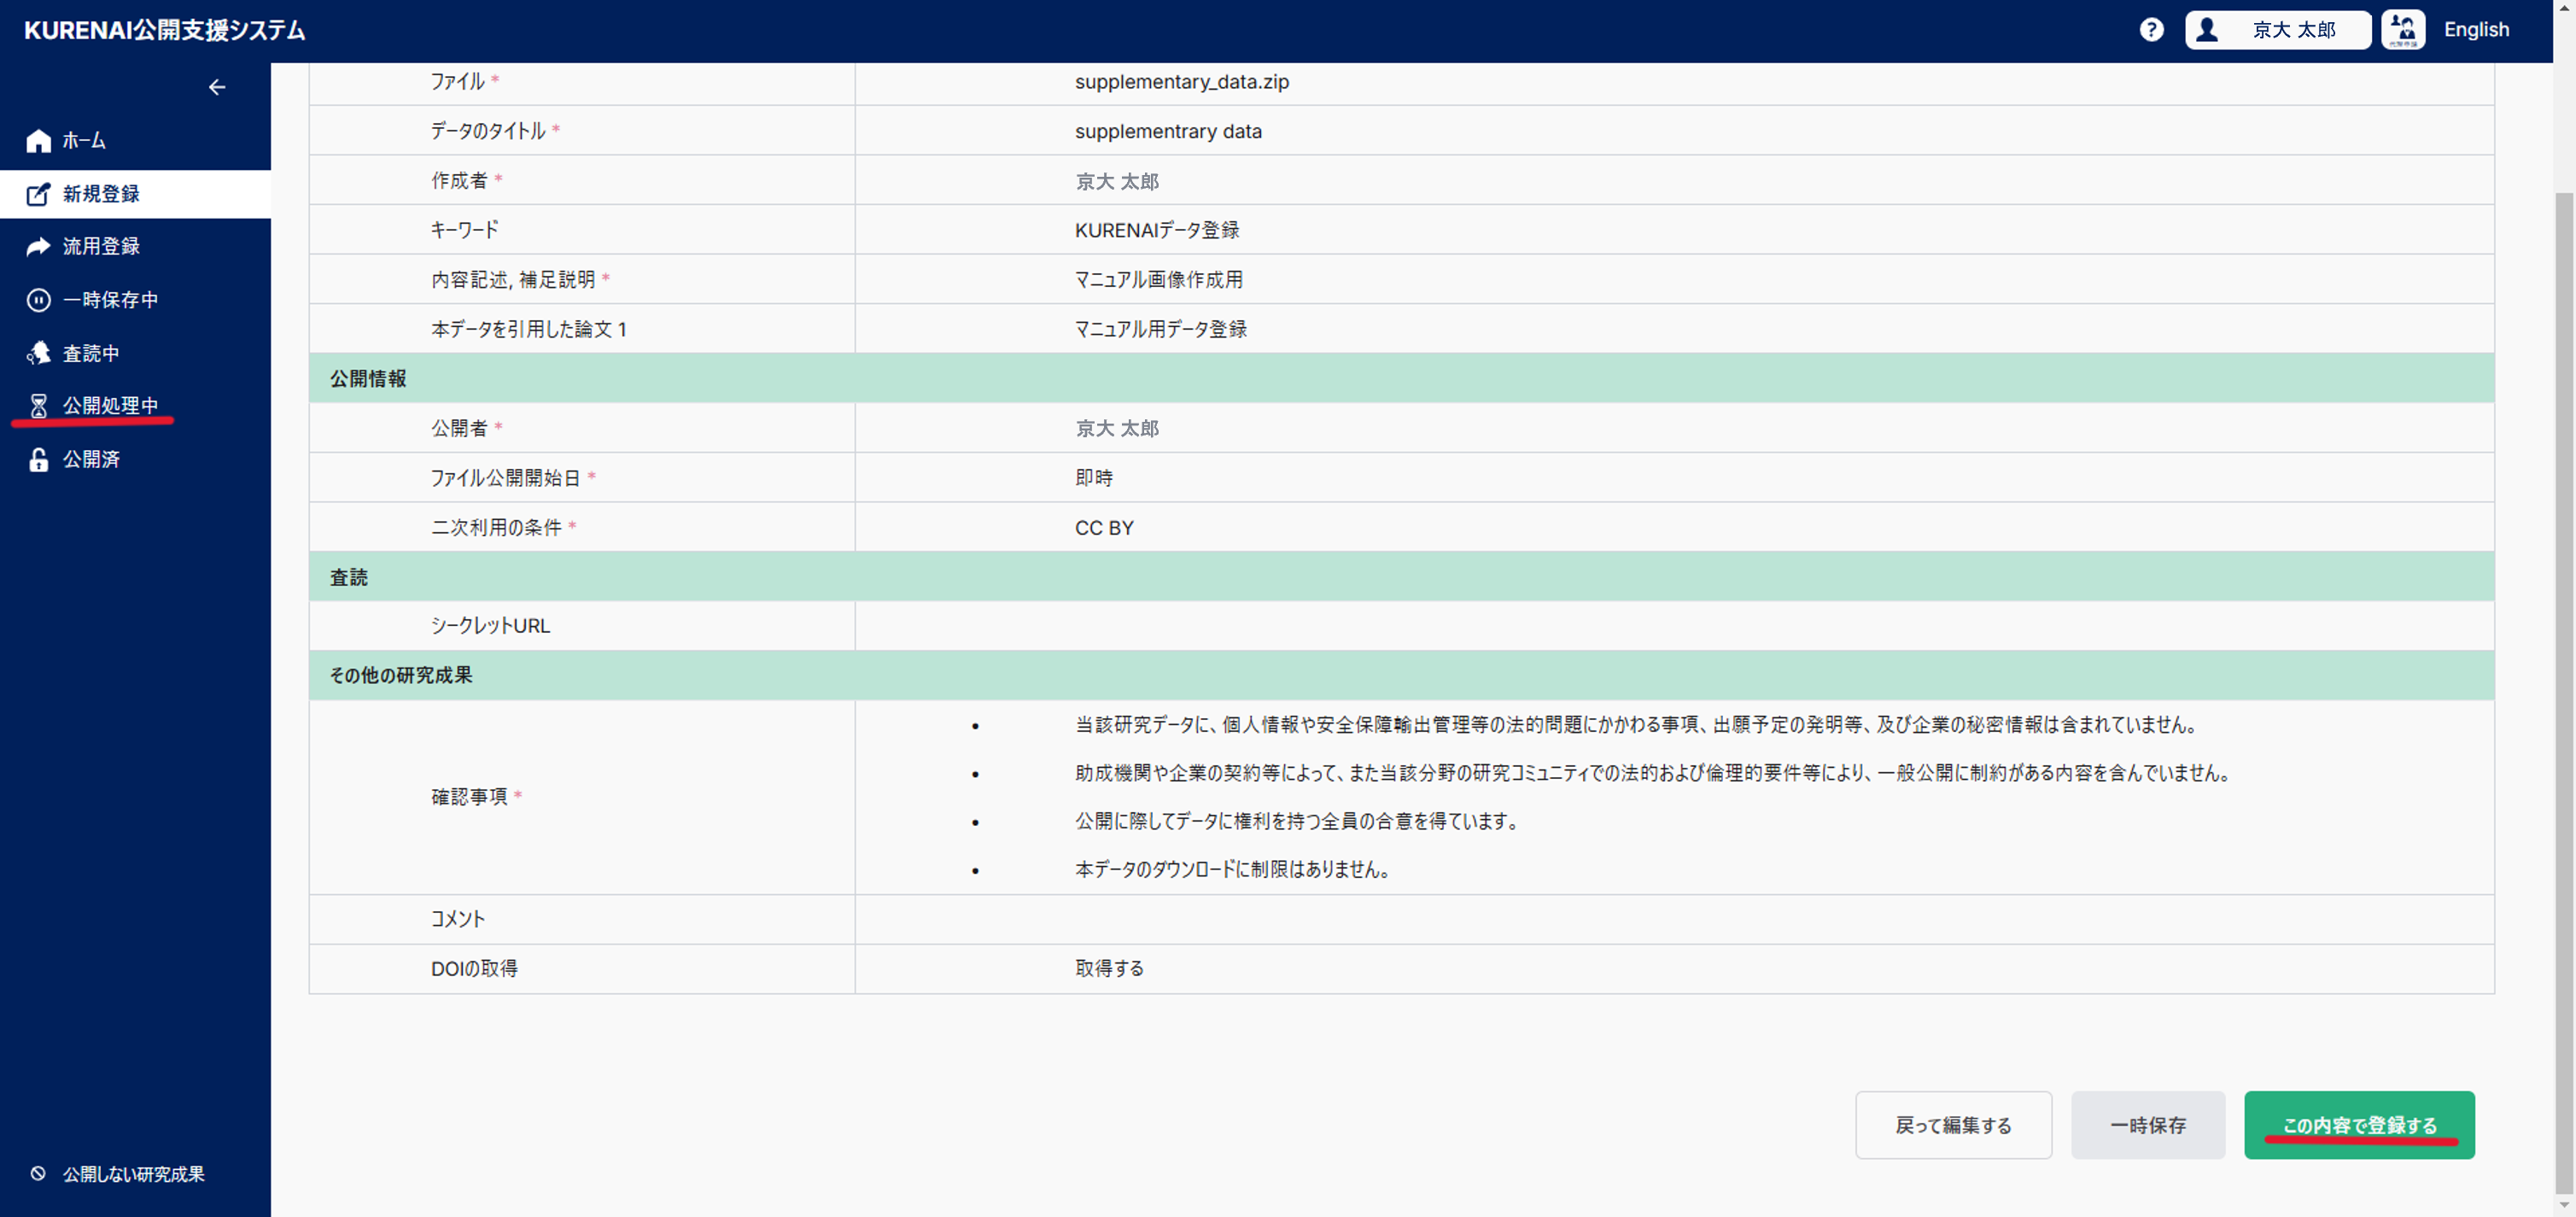The width and height of the screenshot is (2576, 1217).
Task: Click the 公開者 value 京大 太郎
Action: 1117,429
